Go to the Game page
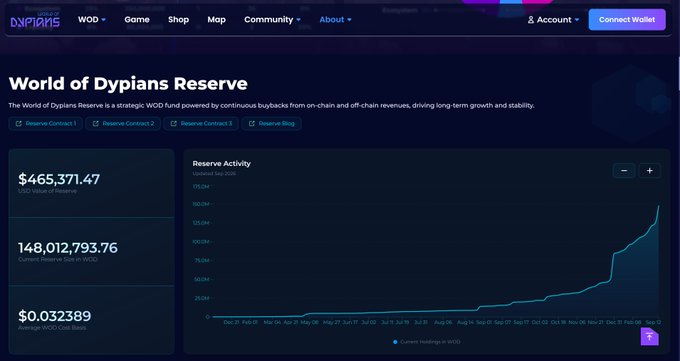The width and height of the screenshot is (680, 361). coord(137,20)
